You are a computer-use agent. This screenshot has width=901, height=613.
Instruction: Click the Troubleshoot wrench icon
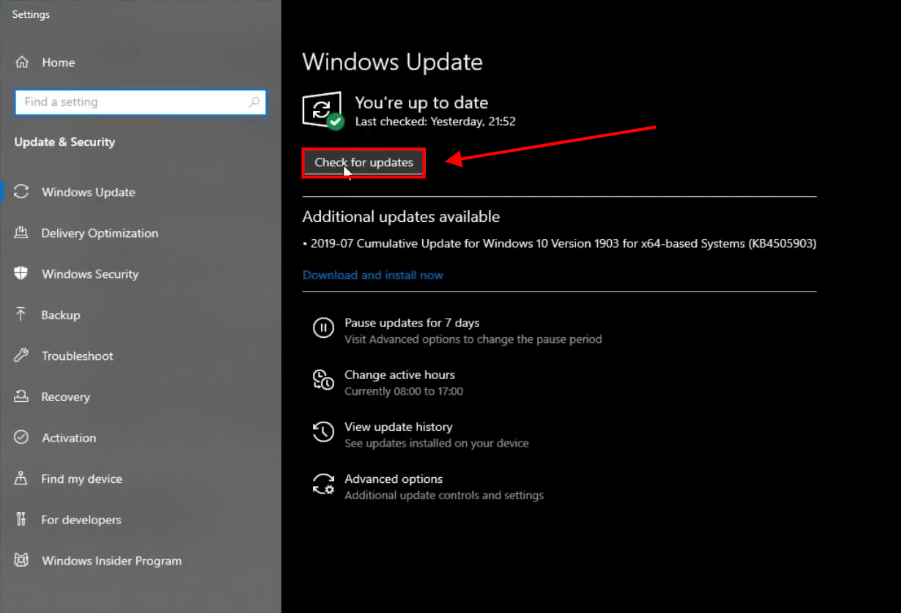tap(21, 356)
